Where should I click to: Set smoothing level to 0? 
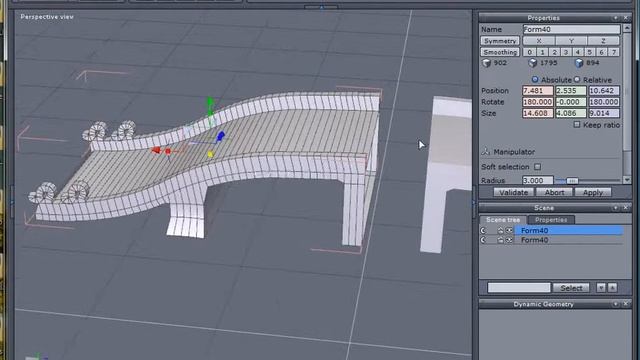529,52
